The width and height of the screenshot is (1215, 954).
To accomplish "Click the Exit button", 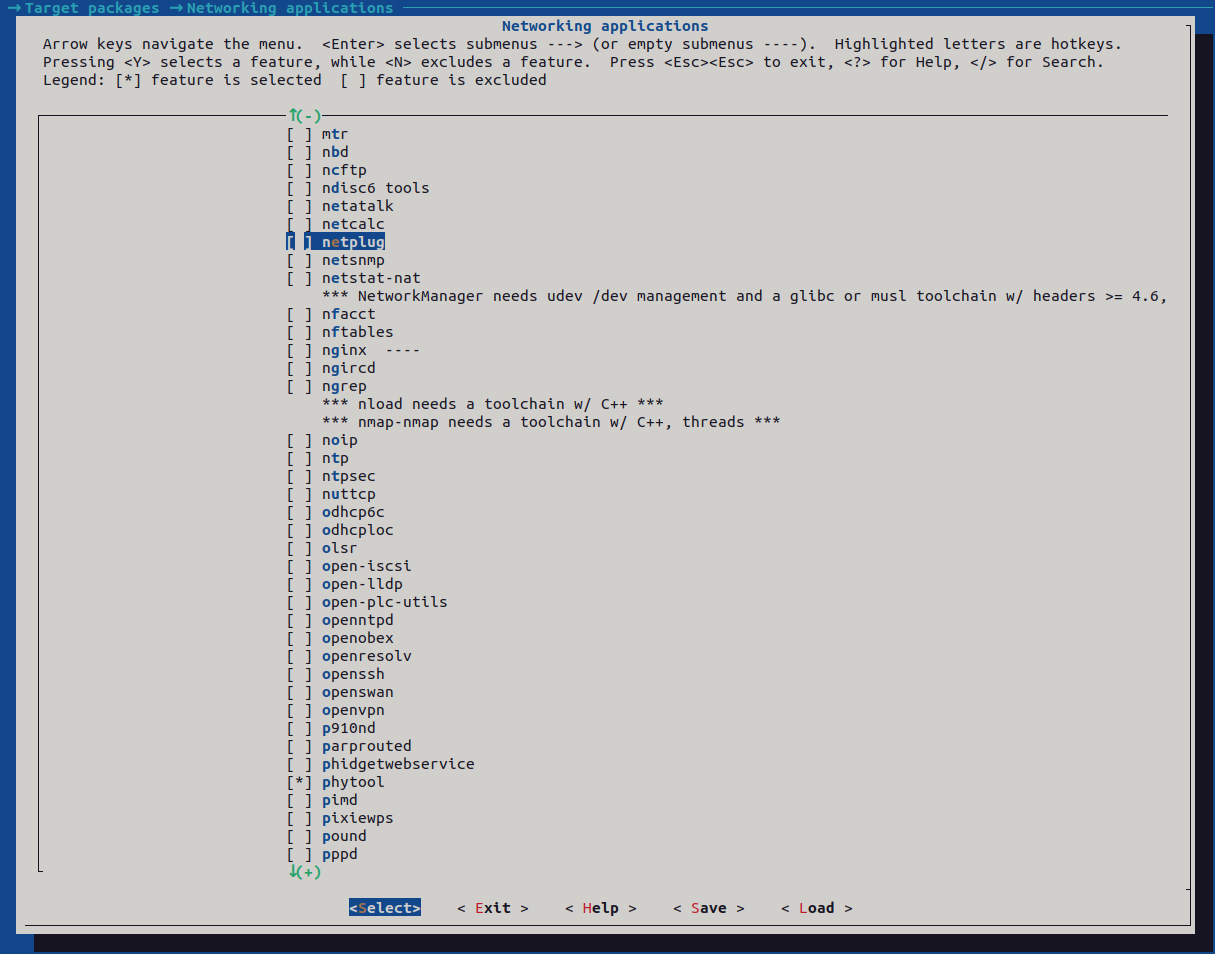I will click(x=493, y=908).
